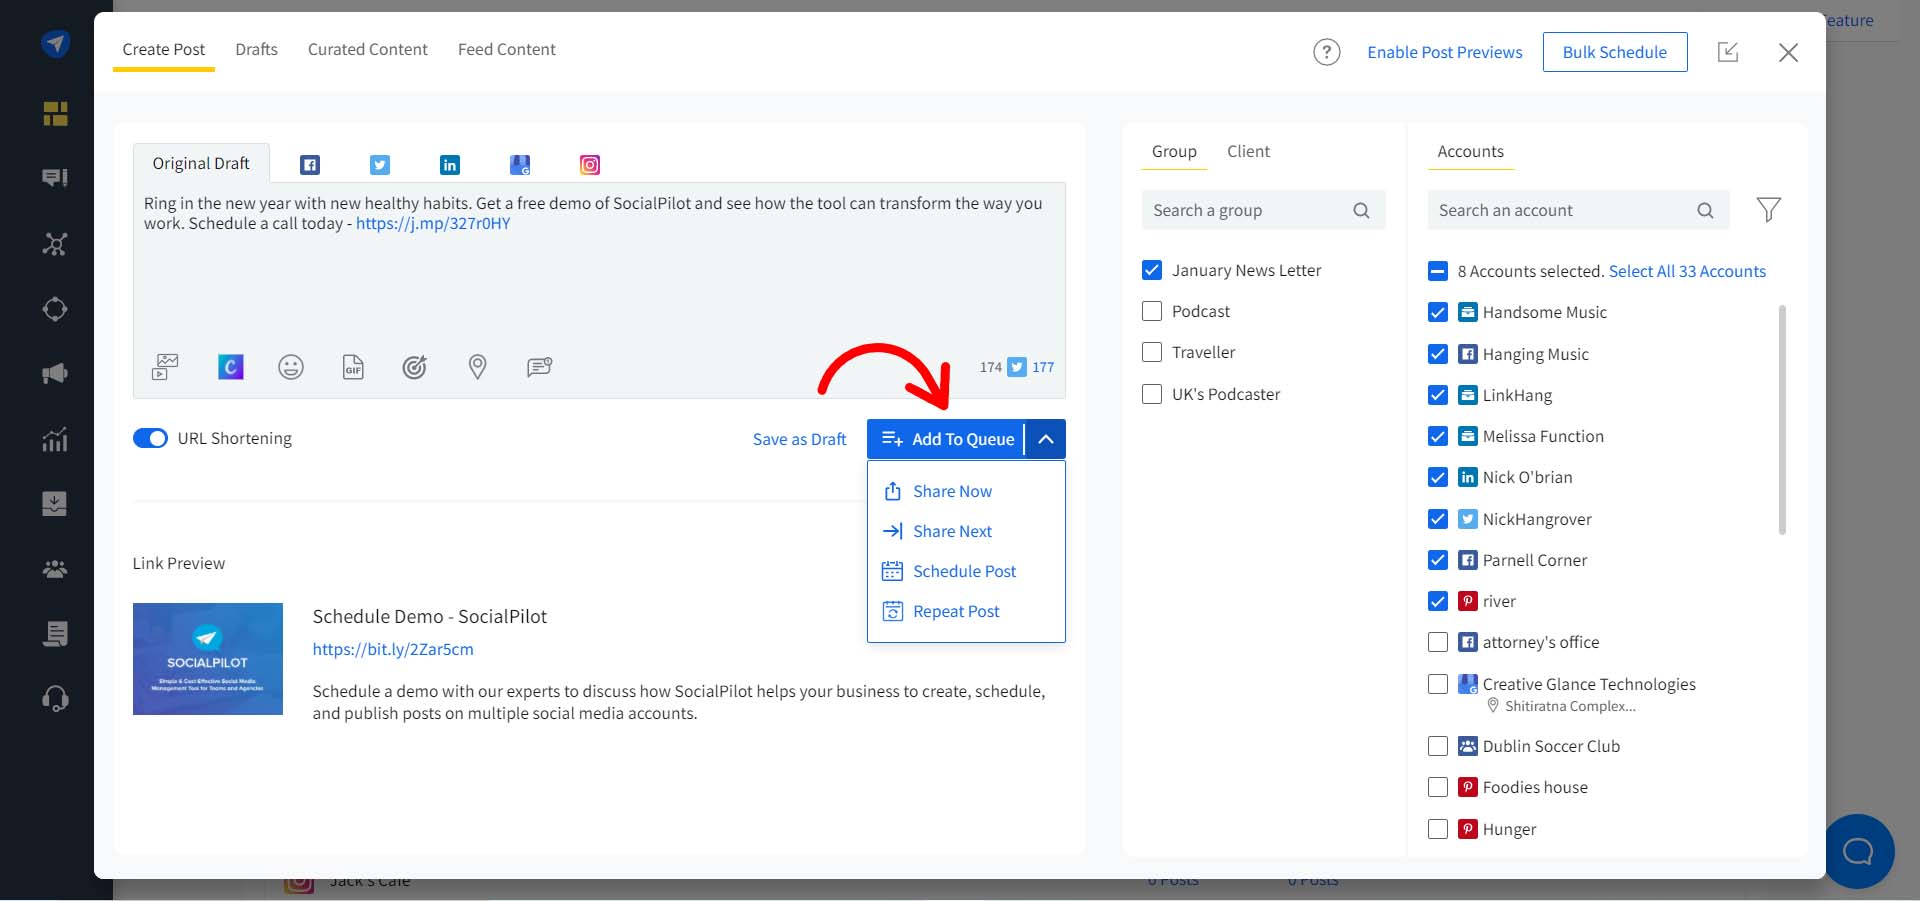Viewport: 1920px width, 901px height.
Task: Check the attorney's office account
Action: pos(1438,642)
